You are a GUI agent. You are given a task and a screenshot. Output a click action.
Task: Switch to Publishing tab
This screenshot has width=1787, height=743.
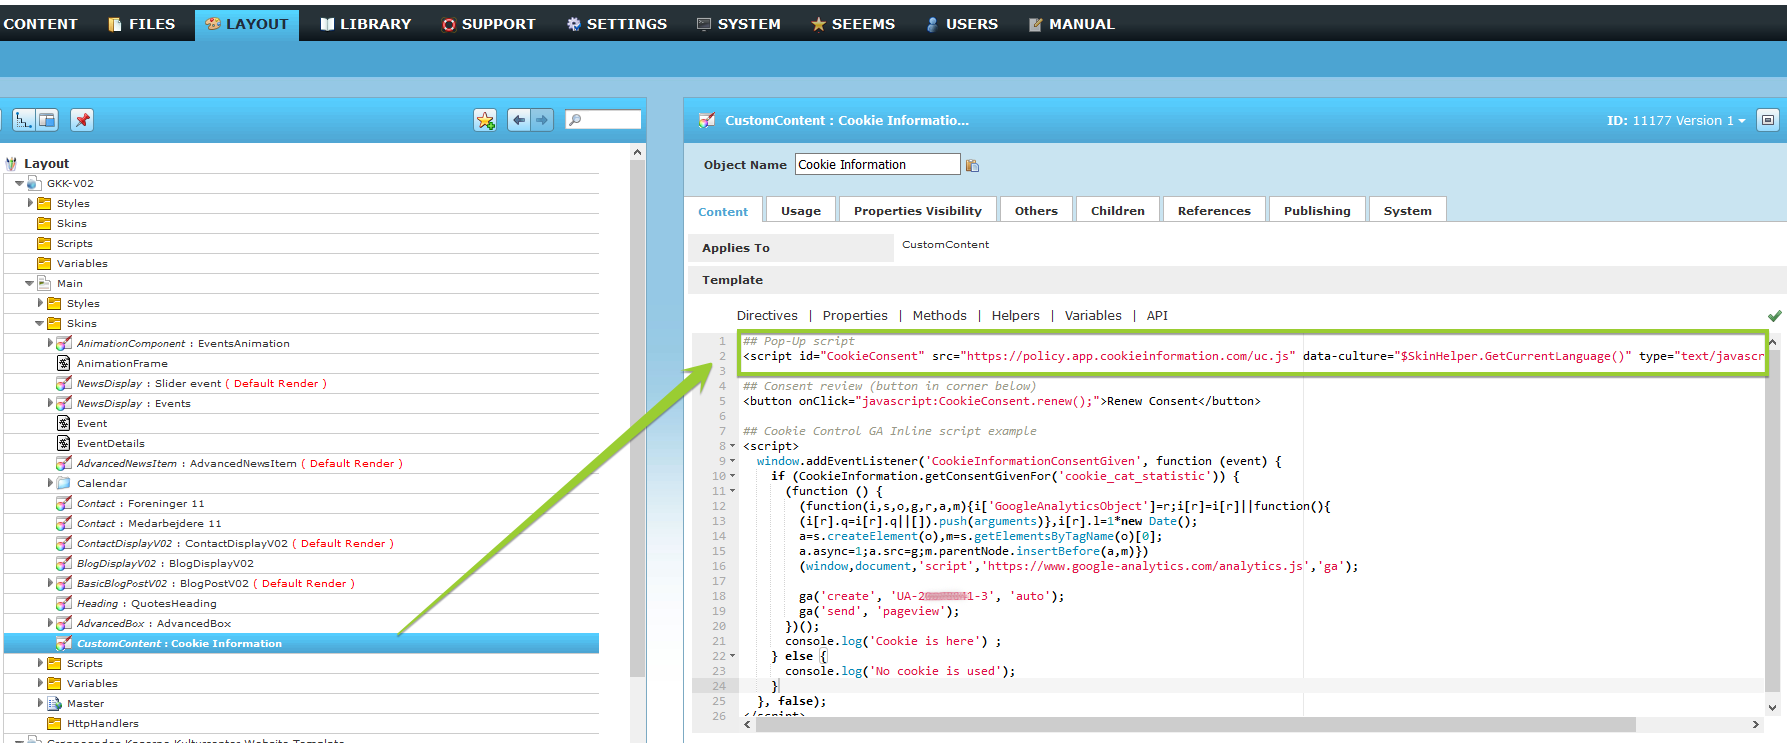(x=1317, y=211)
